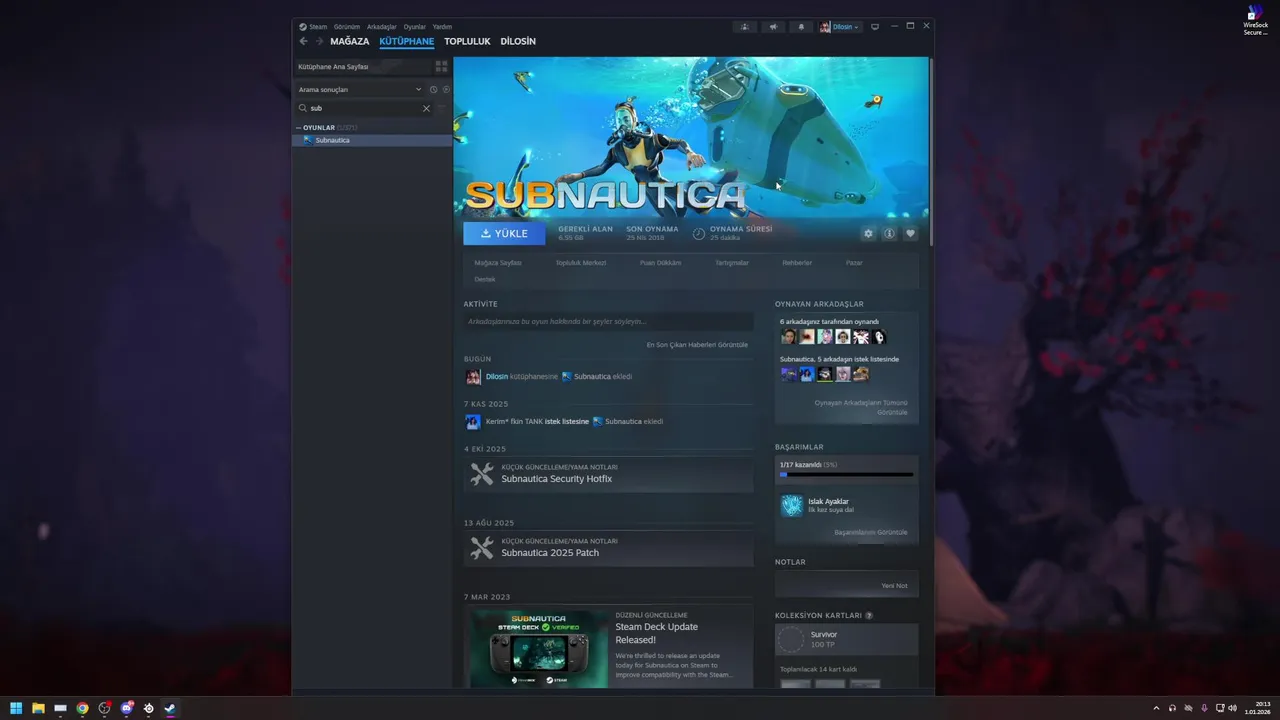
Task: Clear the search with the X icon
Action: (426, 108)
